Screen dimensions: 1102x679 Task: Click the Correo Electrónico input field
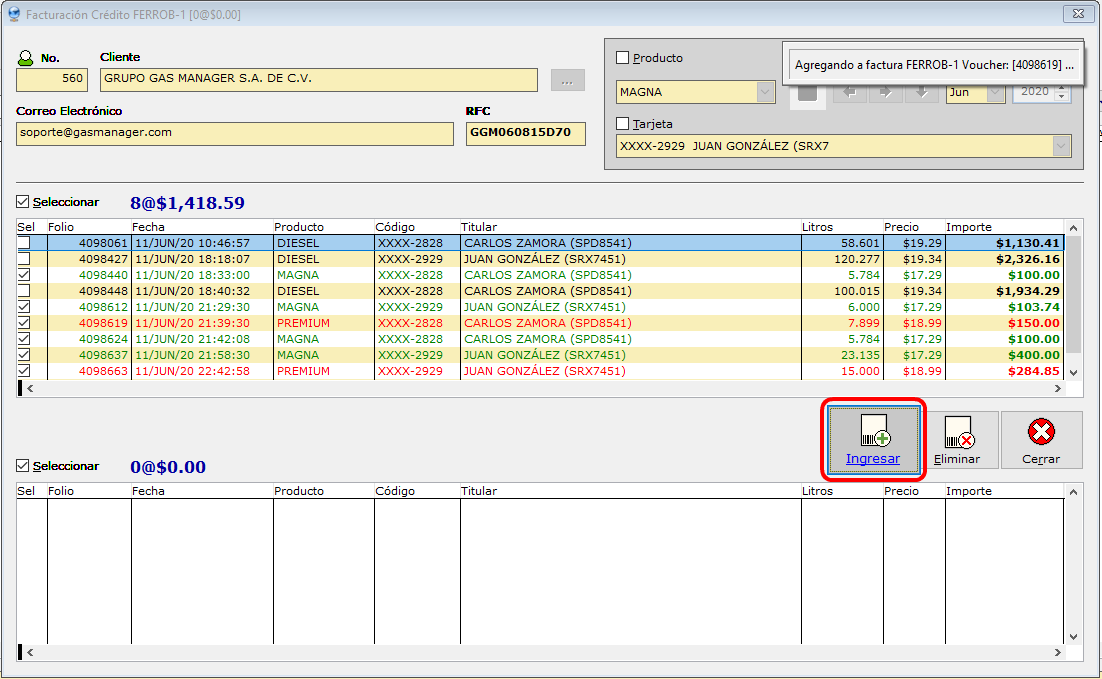point(235,133)
